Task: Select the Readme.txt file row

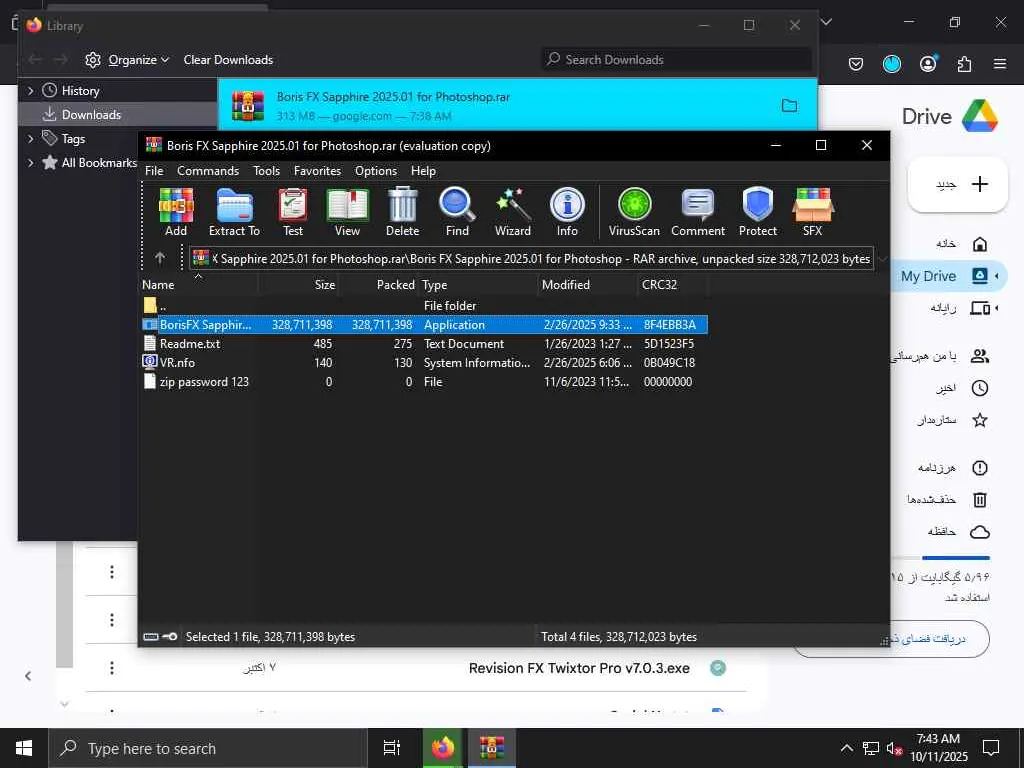Action: pyautogui.click(x=424, y=344)
